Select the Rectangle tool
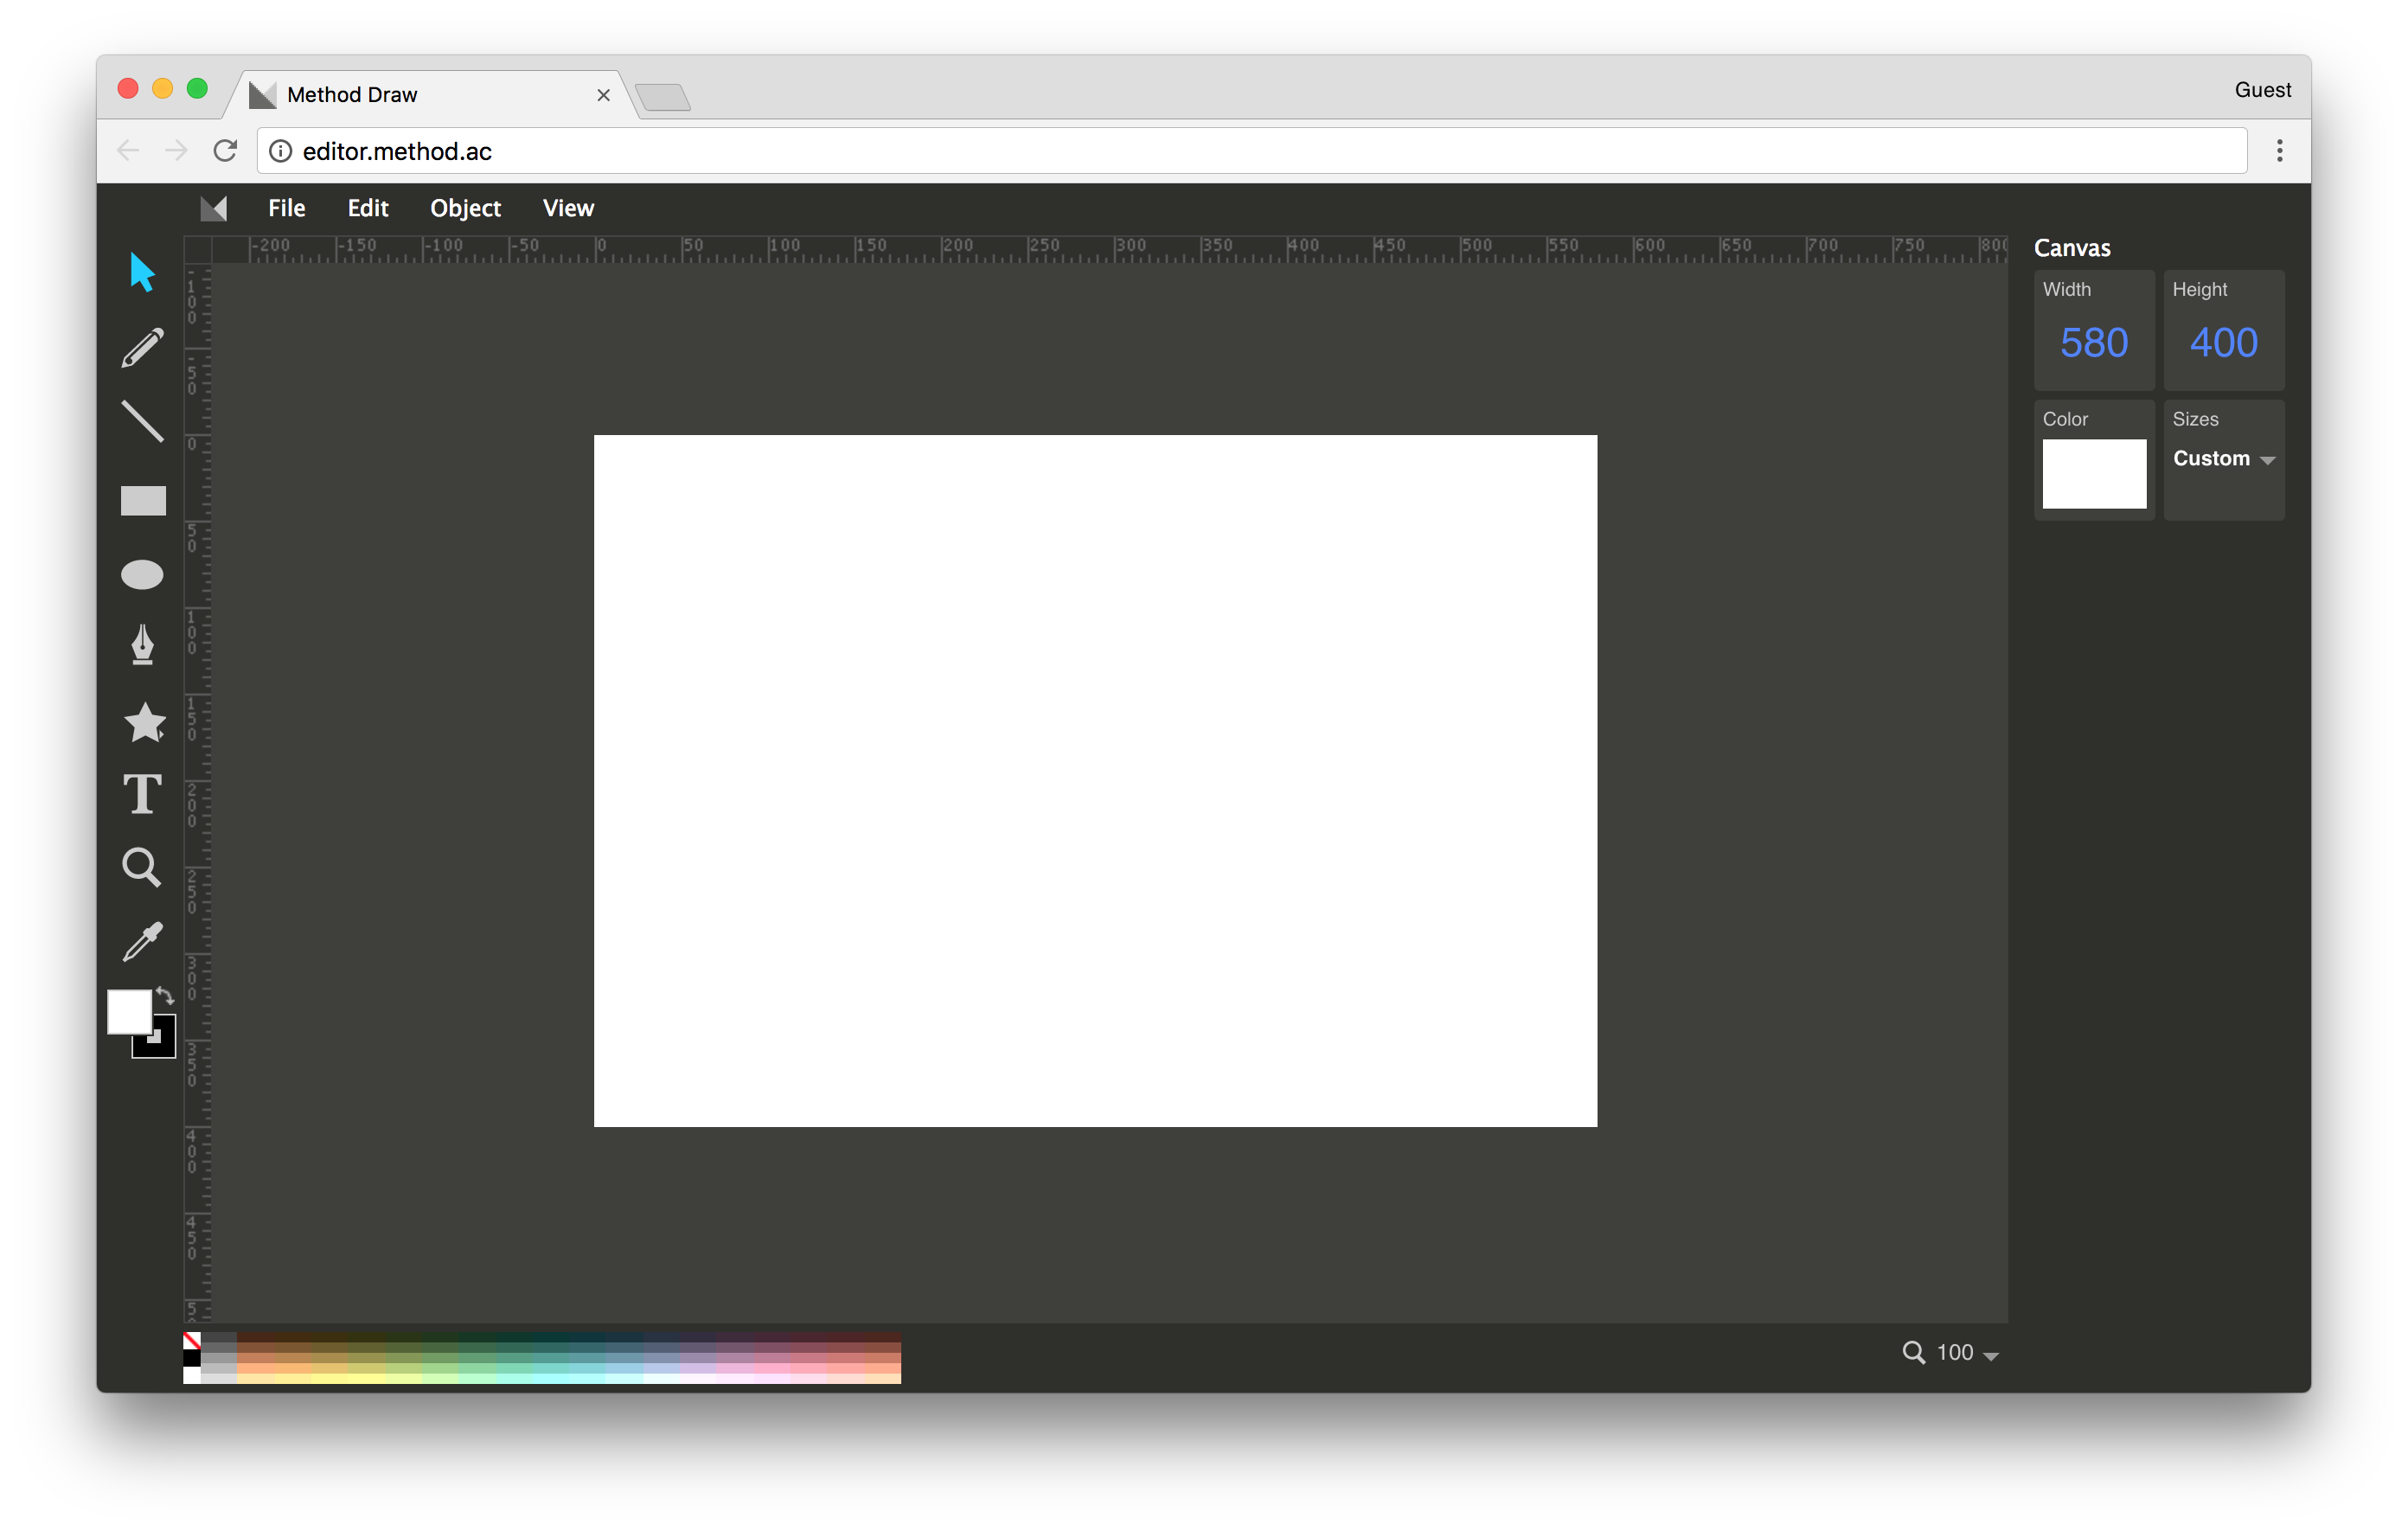 coord(143,500)
